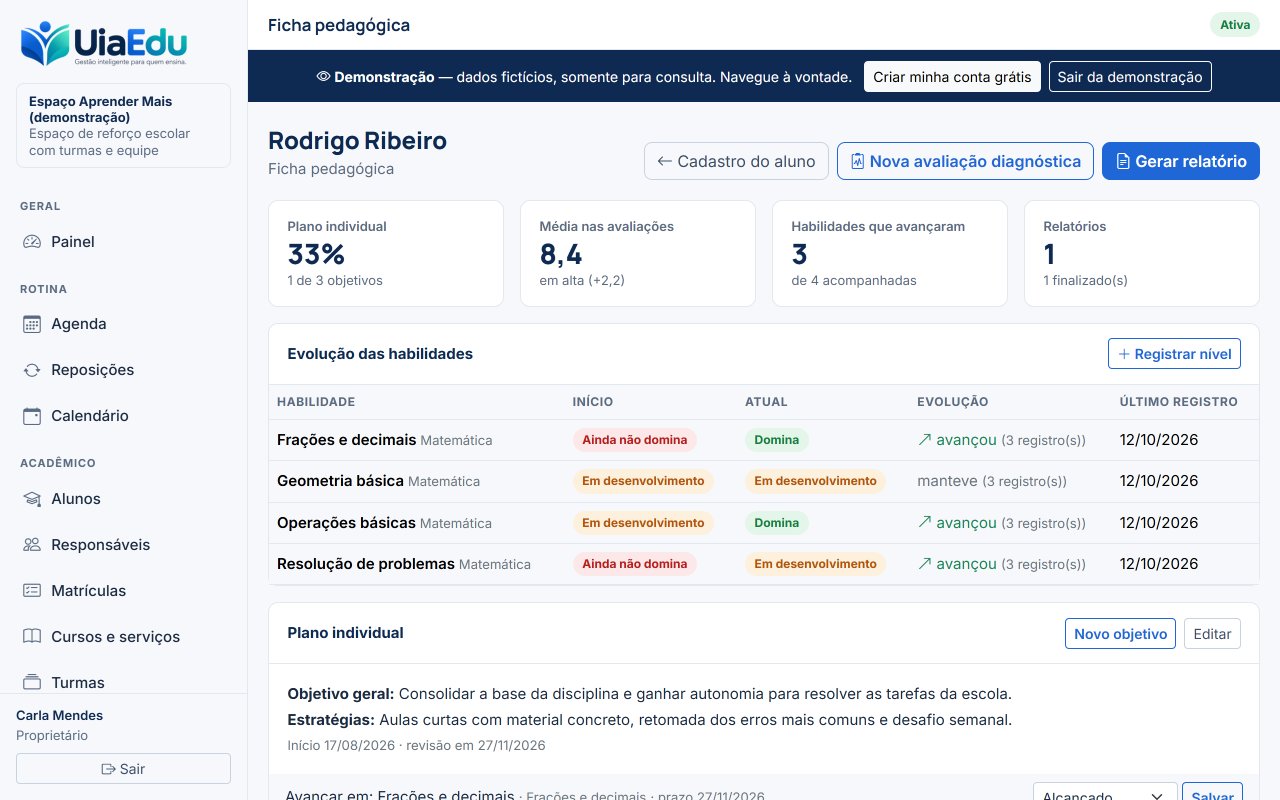Click the Responsáveis people icon

pos(32,545)
